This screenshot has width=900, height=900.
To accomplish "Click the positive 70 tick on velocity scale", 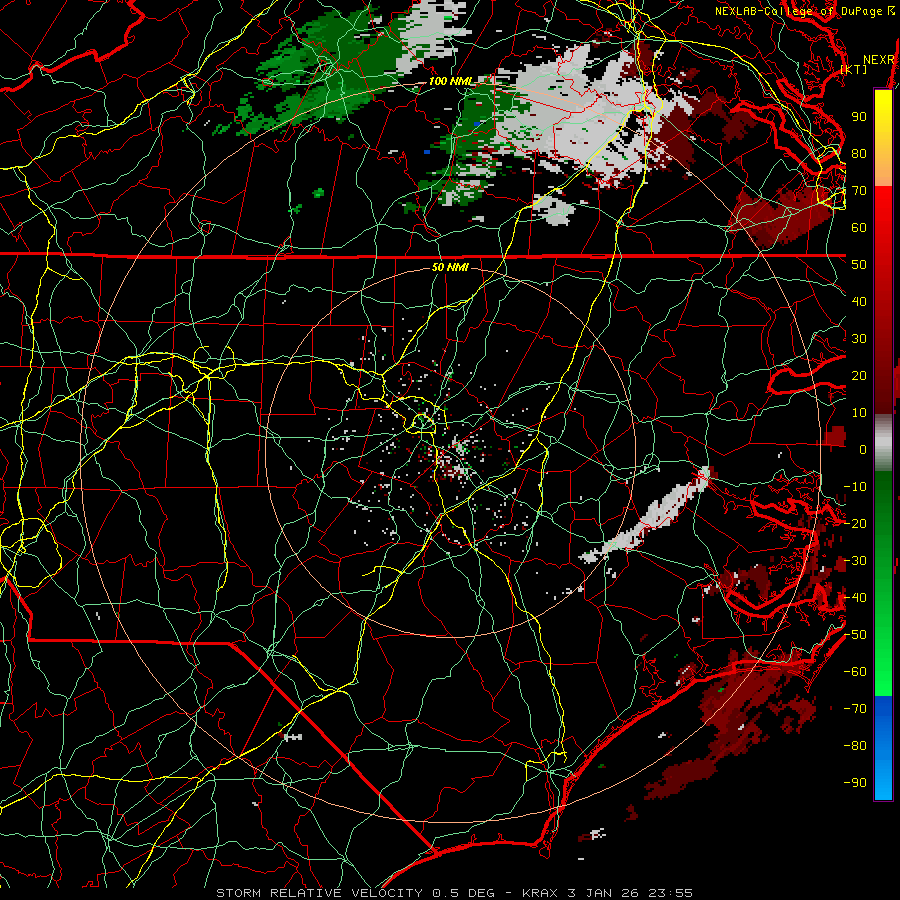I will (x=859, y=191).
